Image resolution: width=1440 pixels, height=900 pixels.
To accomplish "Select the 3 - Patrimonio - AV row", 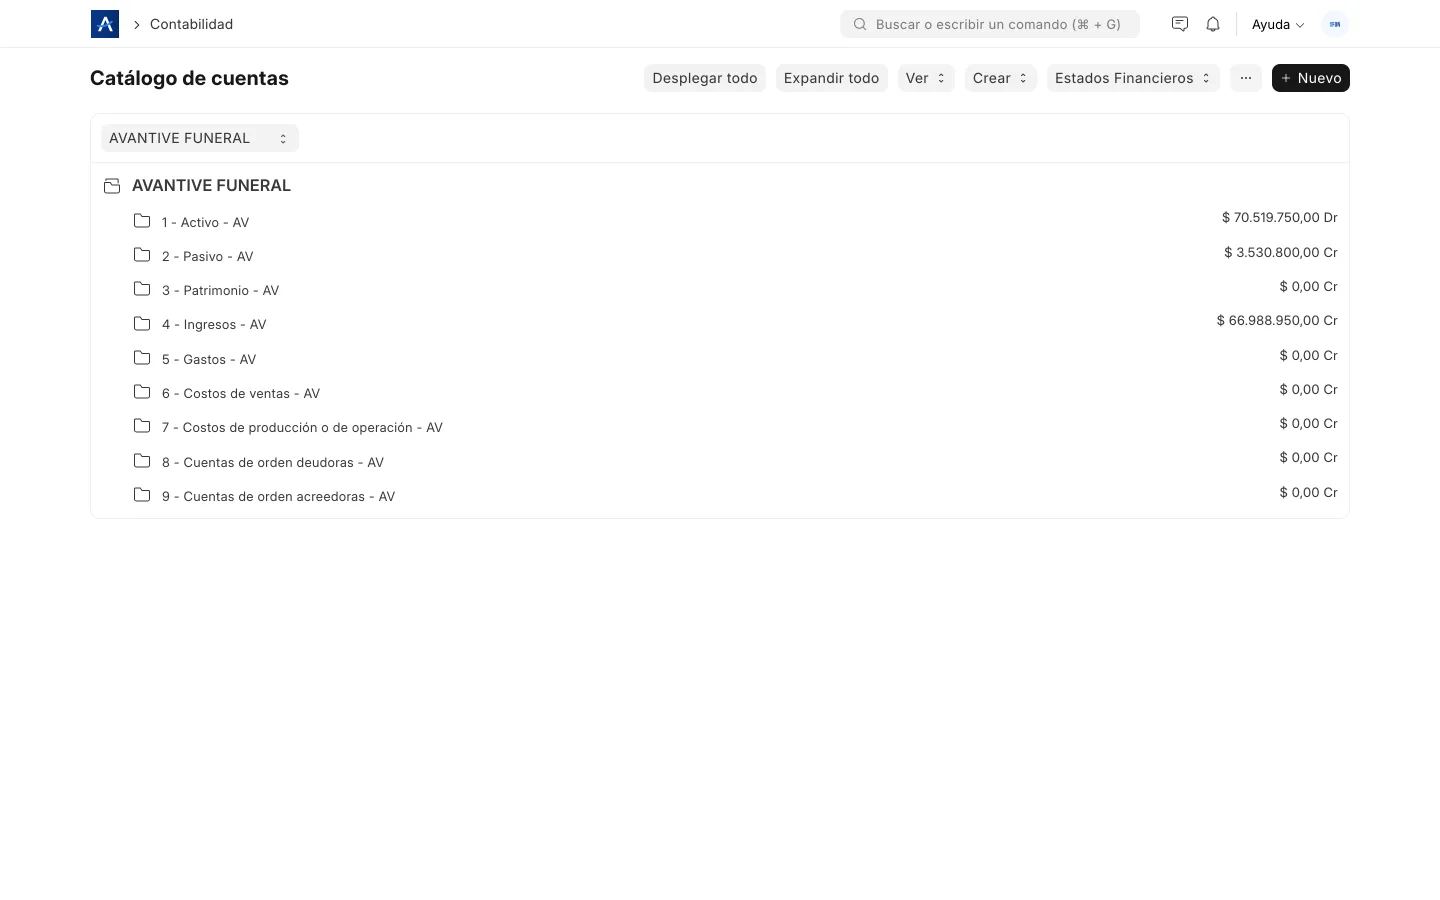I will point(221,290).
